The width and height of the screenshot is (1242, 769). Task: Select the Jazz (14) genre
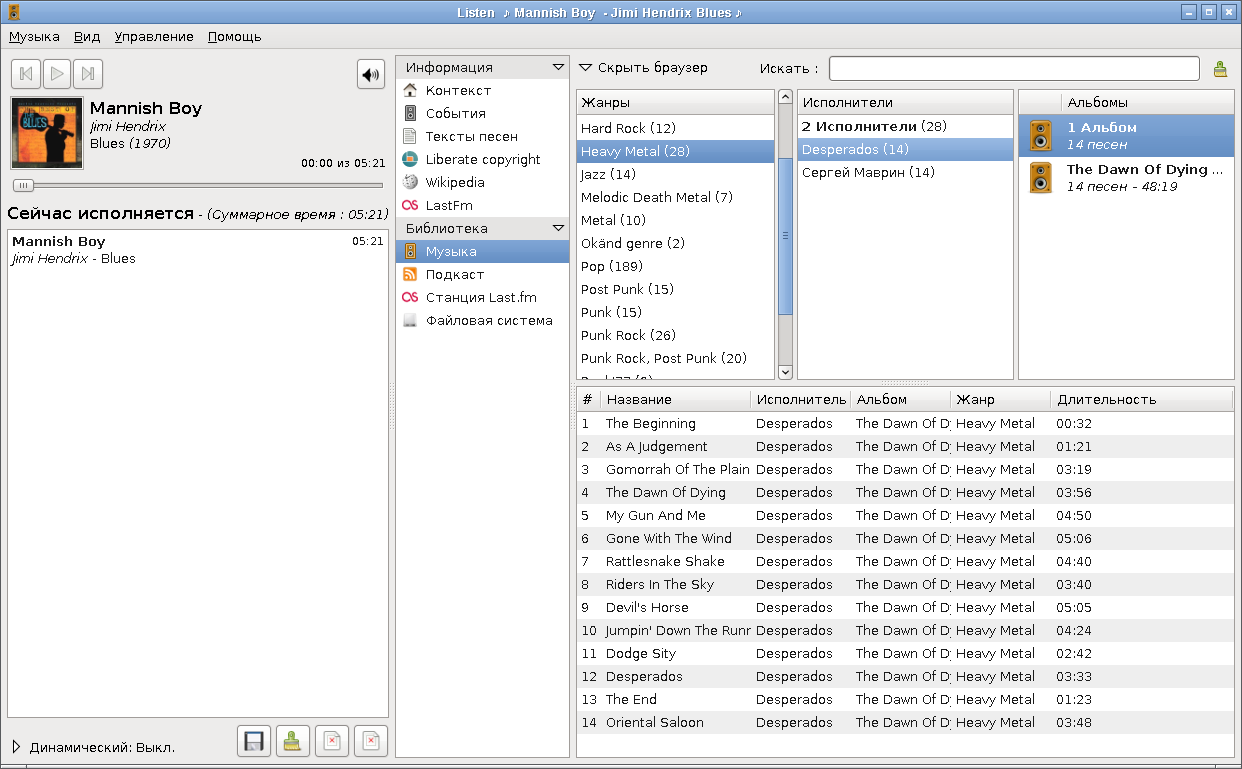(x=675, y=174)
